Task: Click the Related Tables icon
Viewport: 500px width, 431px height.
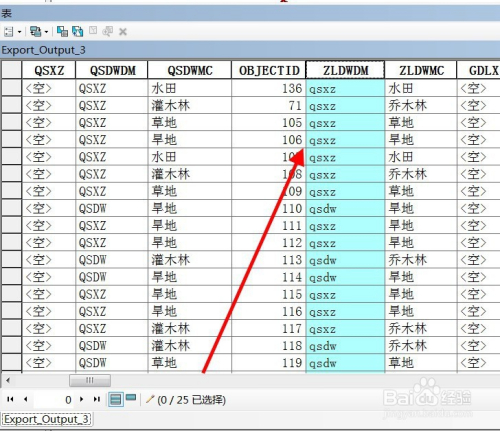Action: click(35, 32)
